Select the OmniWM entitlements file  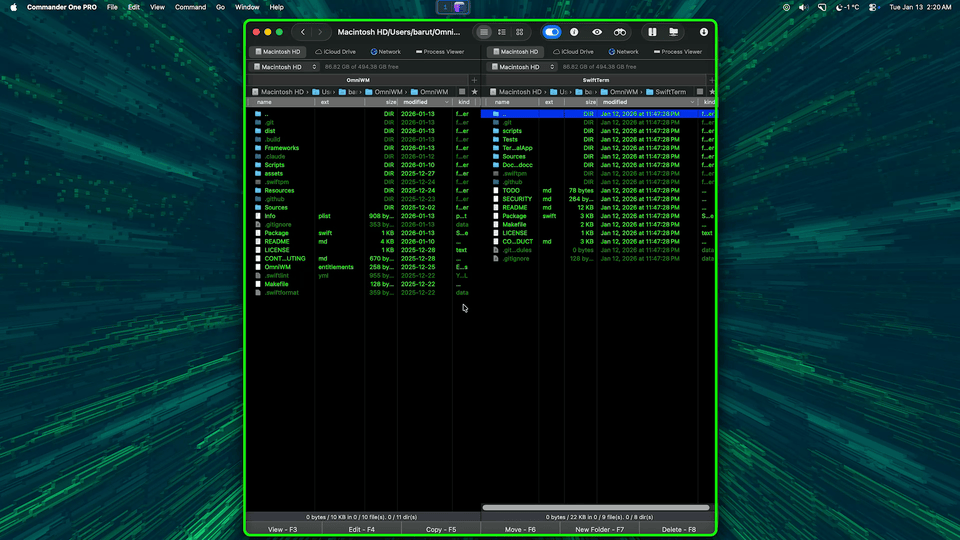tap(362, 267)
